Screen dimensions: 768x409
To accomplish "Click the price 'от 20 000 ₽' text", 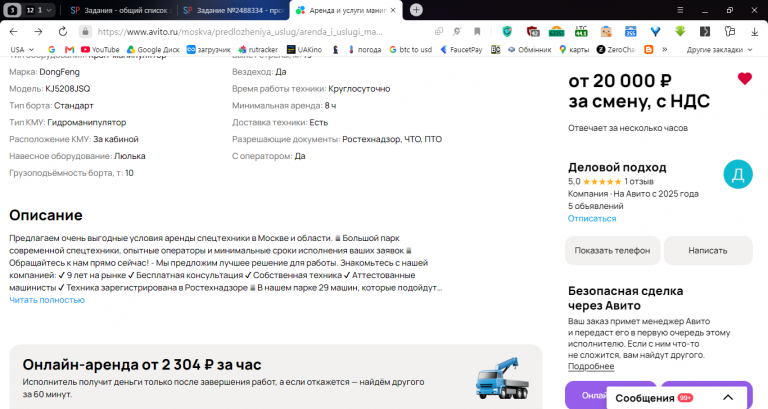I will click(620, 81).
